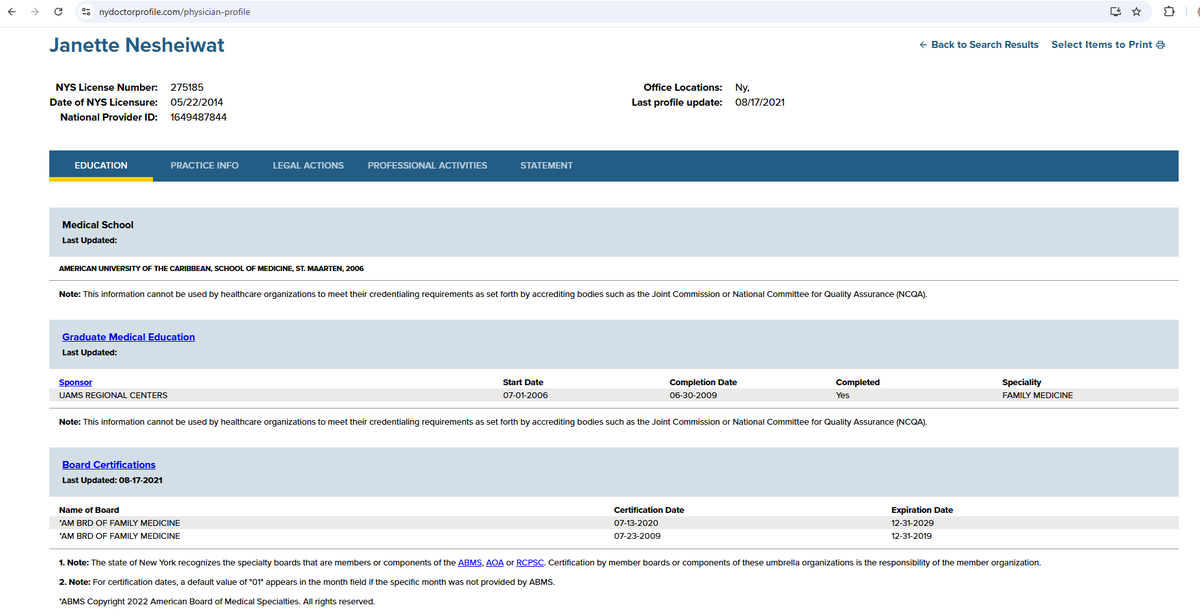Open the Education tab
This screenshot has width=1200, height=616.
(x=101, y=165)
